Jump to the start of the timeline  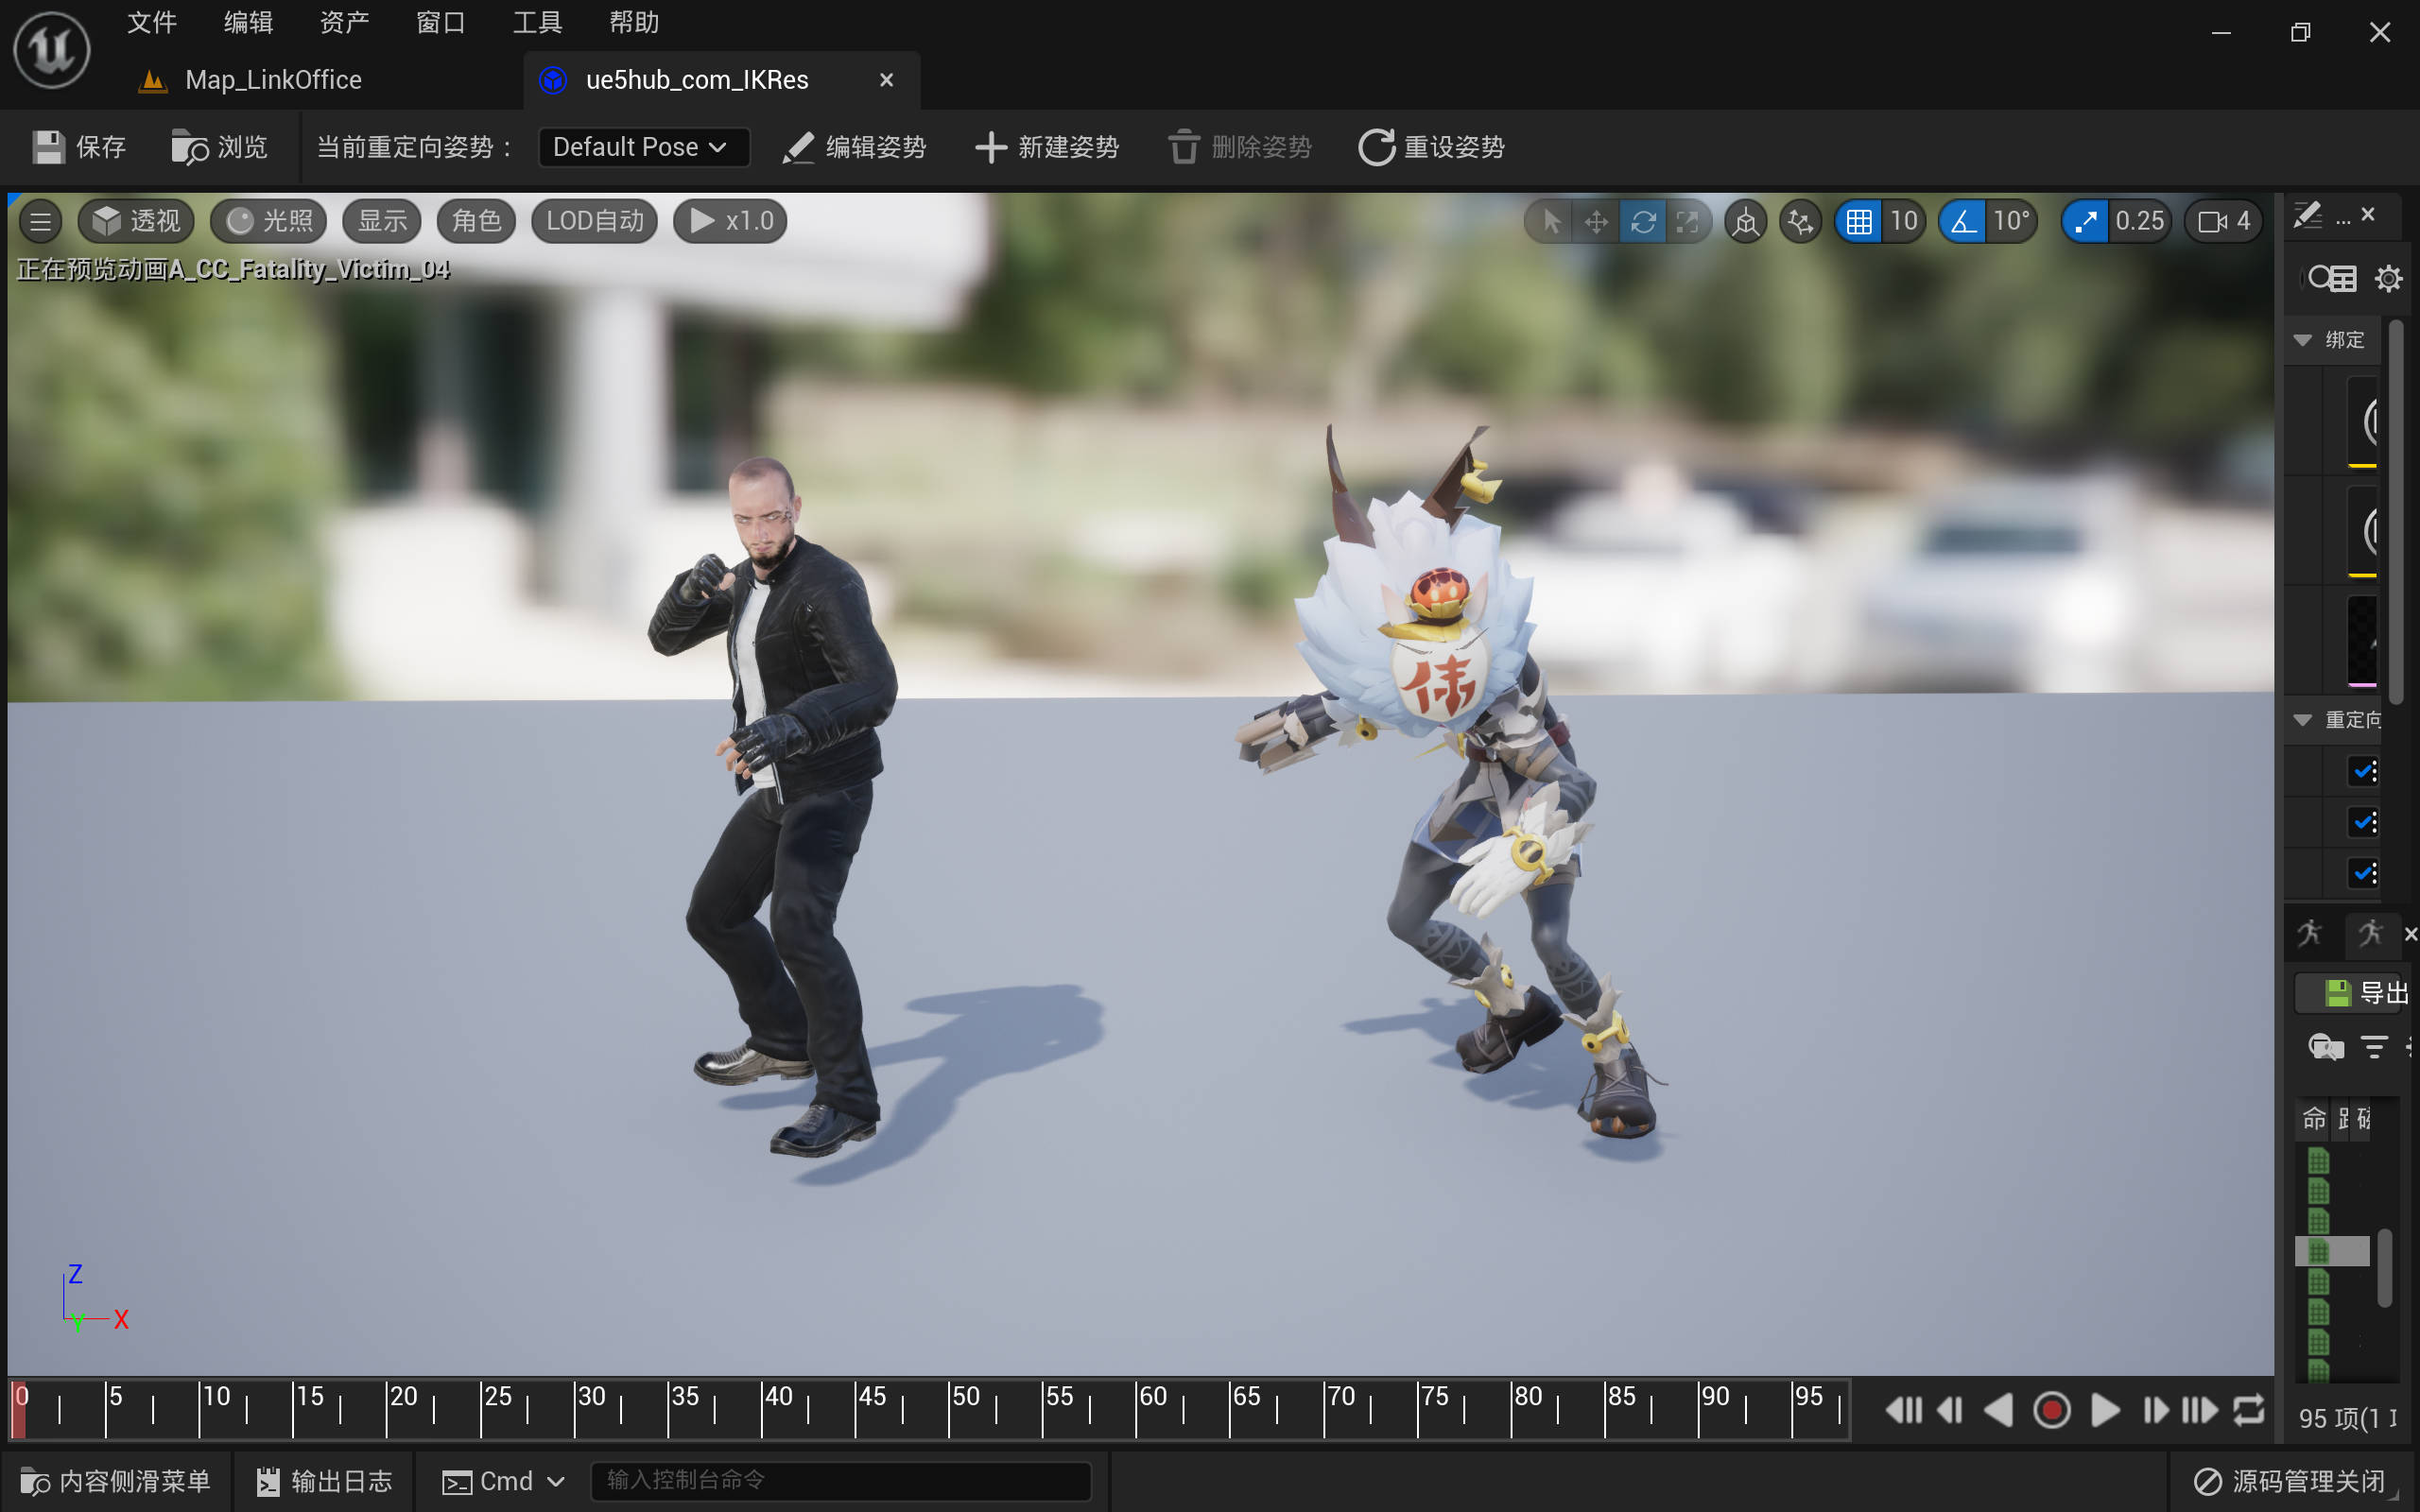[x=1903, y=1410]
